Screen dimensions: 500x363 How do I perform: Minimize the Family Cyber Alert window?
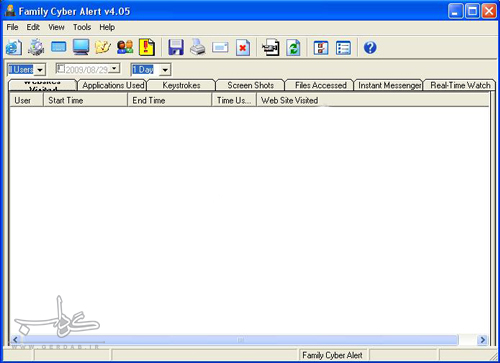click(455, 11)
